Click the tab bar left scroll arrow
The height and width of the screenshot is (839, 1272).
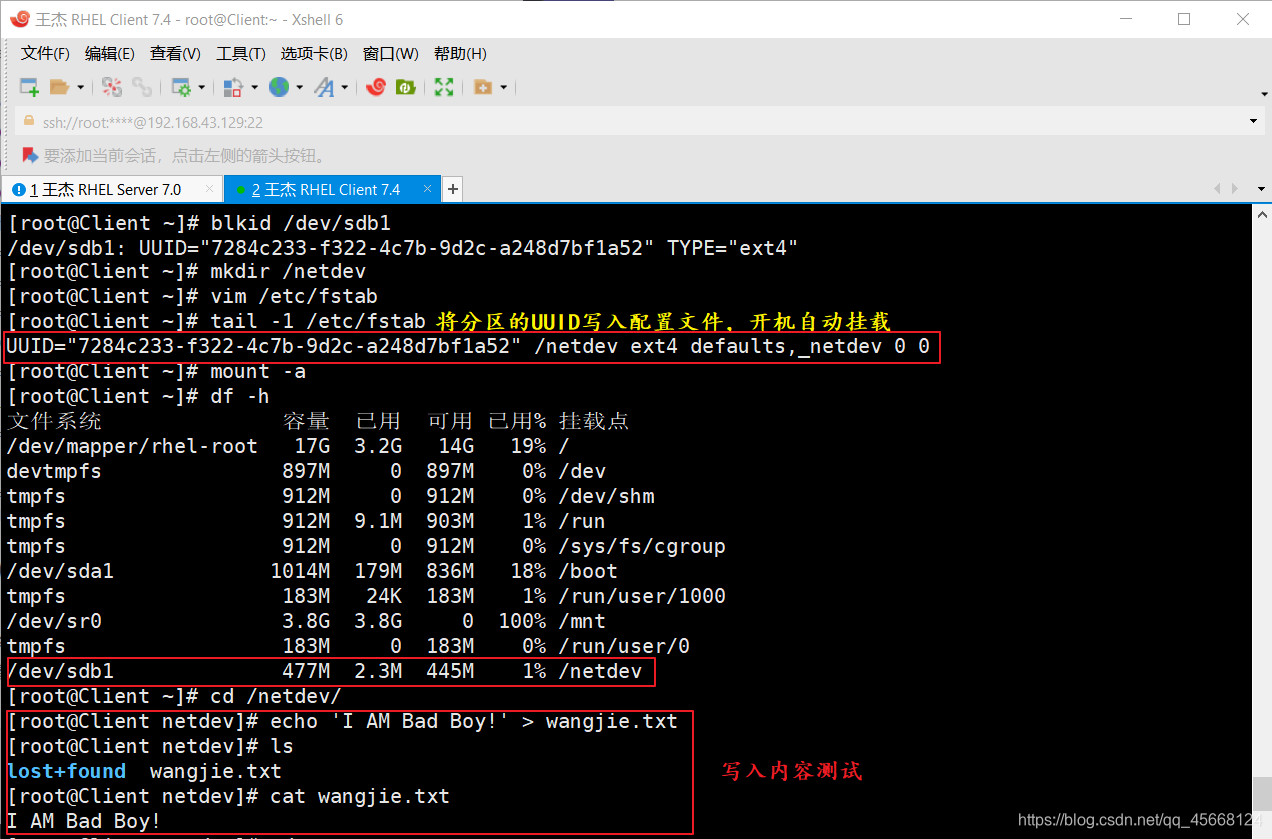click(1217, 188)
